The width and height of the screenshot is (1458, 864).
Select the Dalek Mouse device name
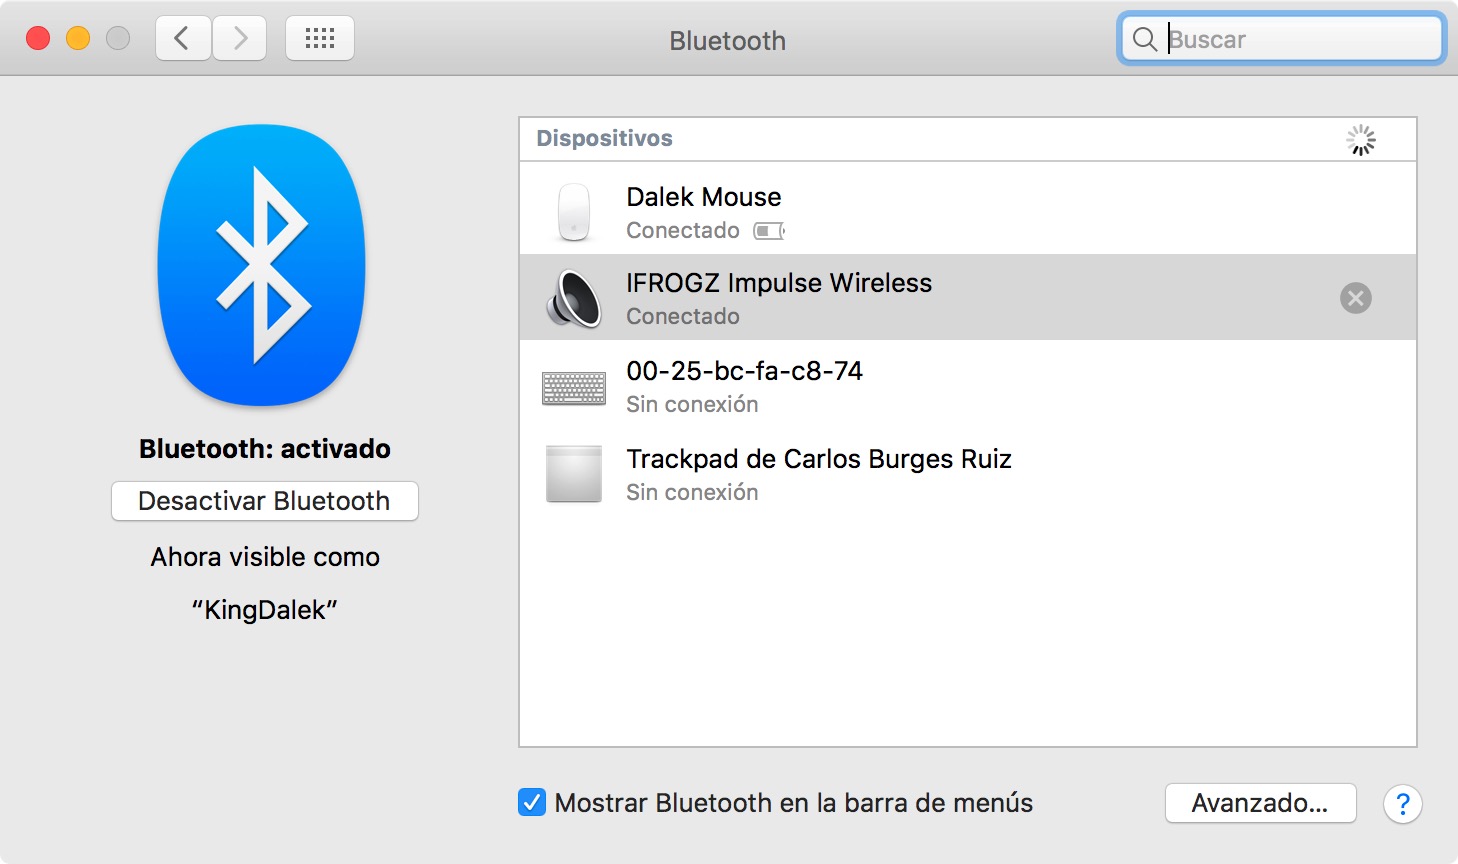(704, 197)
